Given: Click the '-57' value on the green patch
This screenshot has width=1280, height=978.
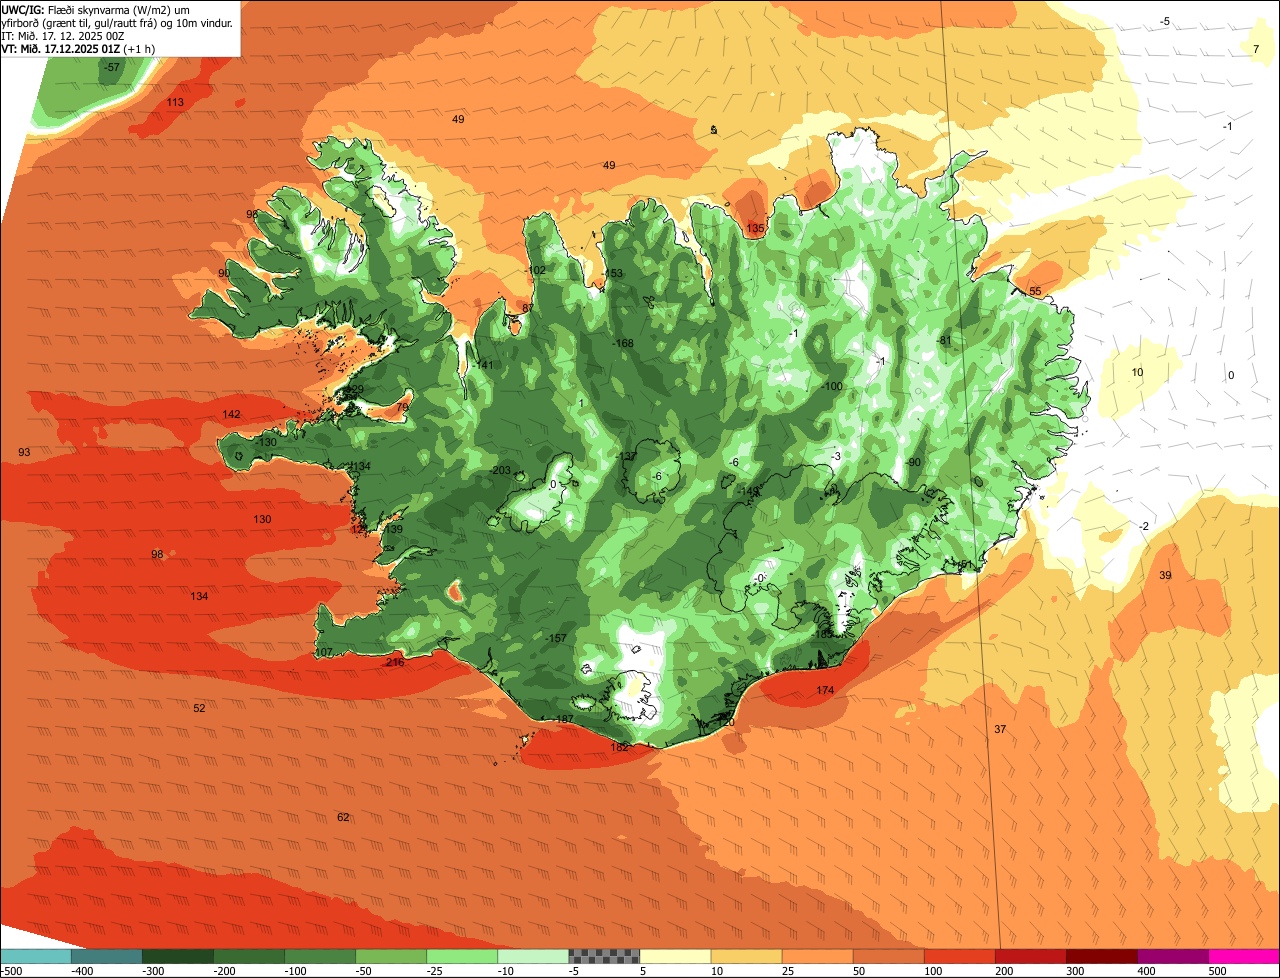Looking at the screenshot, I should [x=112, y=67].
